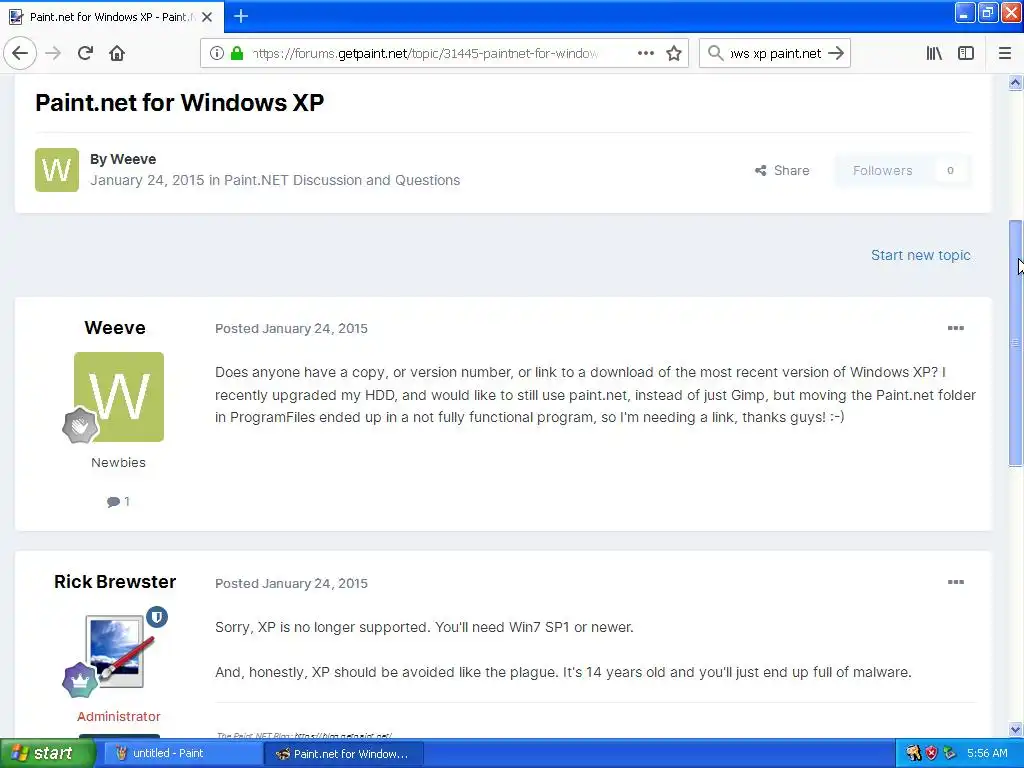Open Weeve profile from post author name

click(x=115, y=328)
